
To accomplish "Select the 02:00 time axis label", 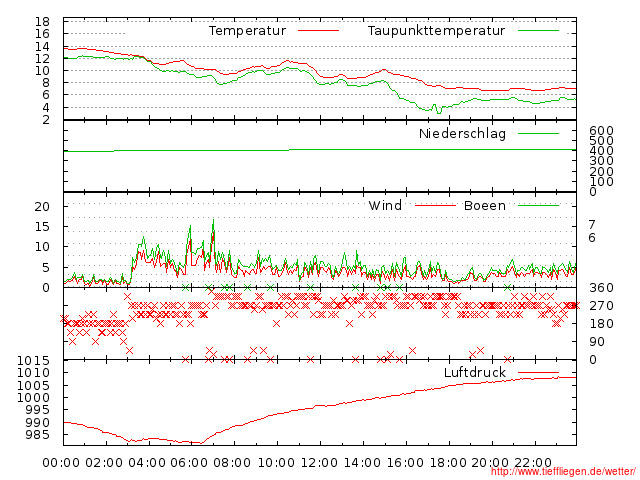I will click(104, 463).
